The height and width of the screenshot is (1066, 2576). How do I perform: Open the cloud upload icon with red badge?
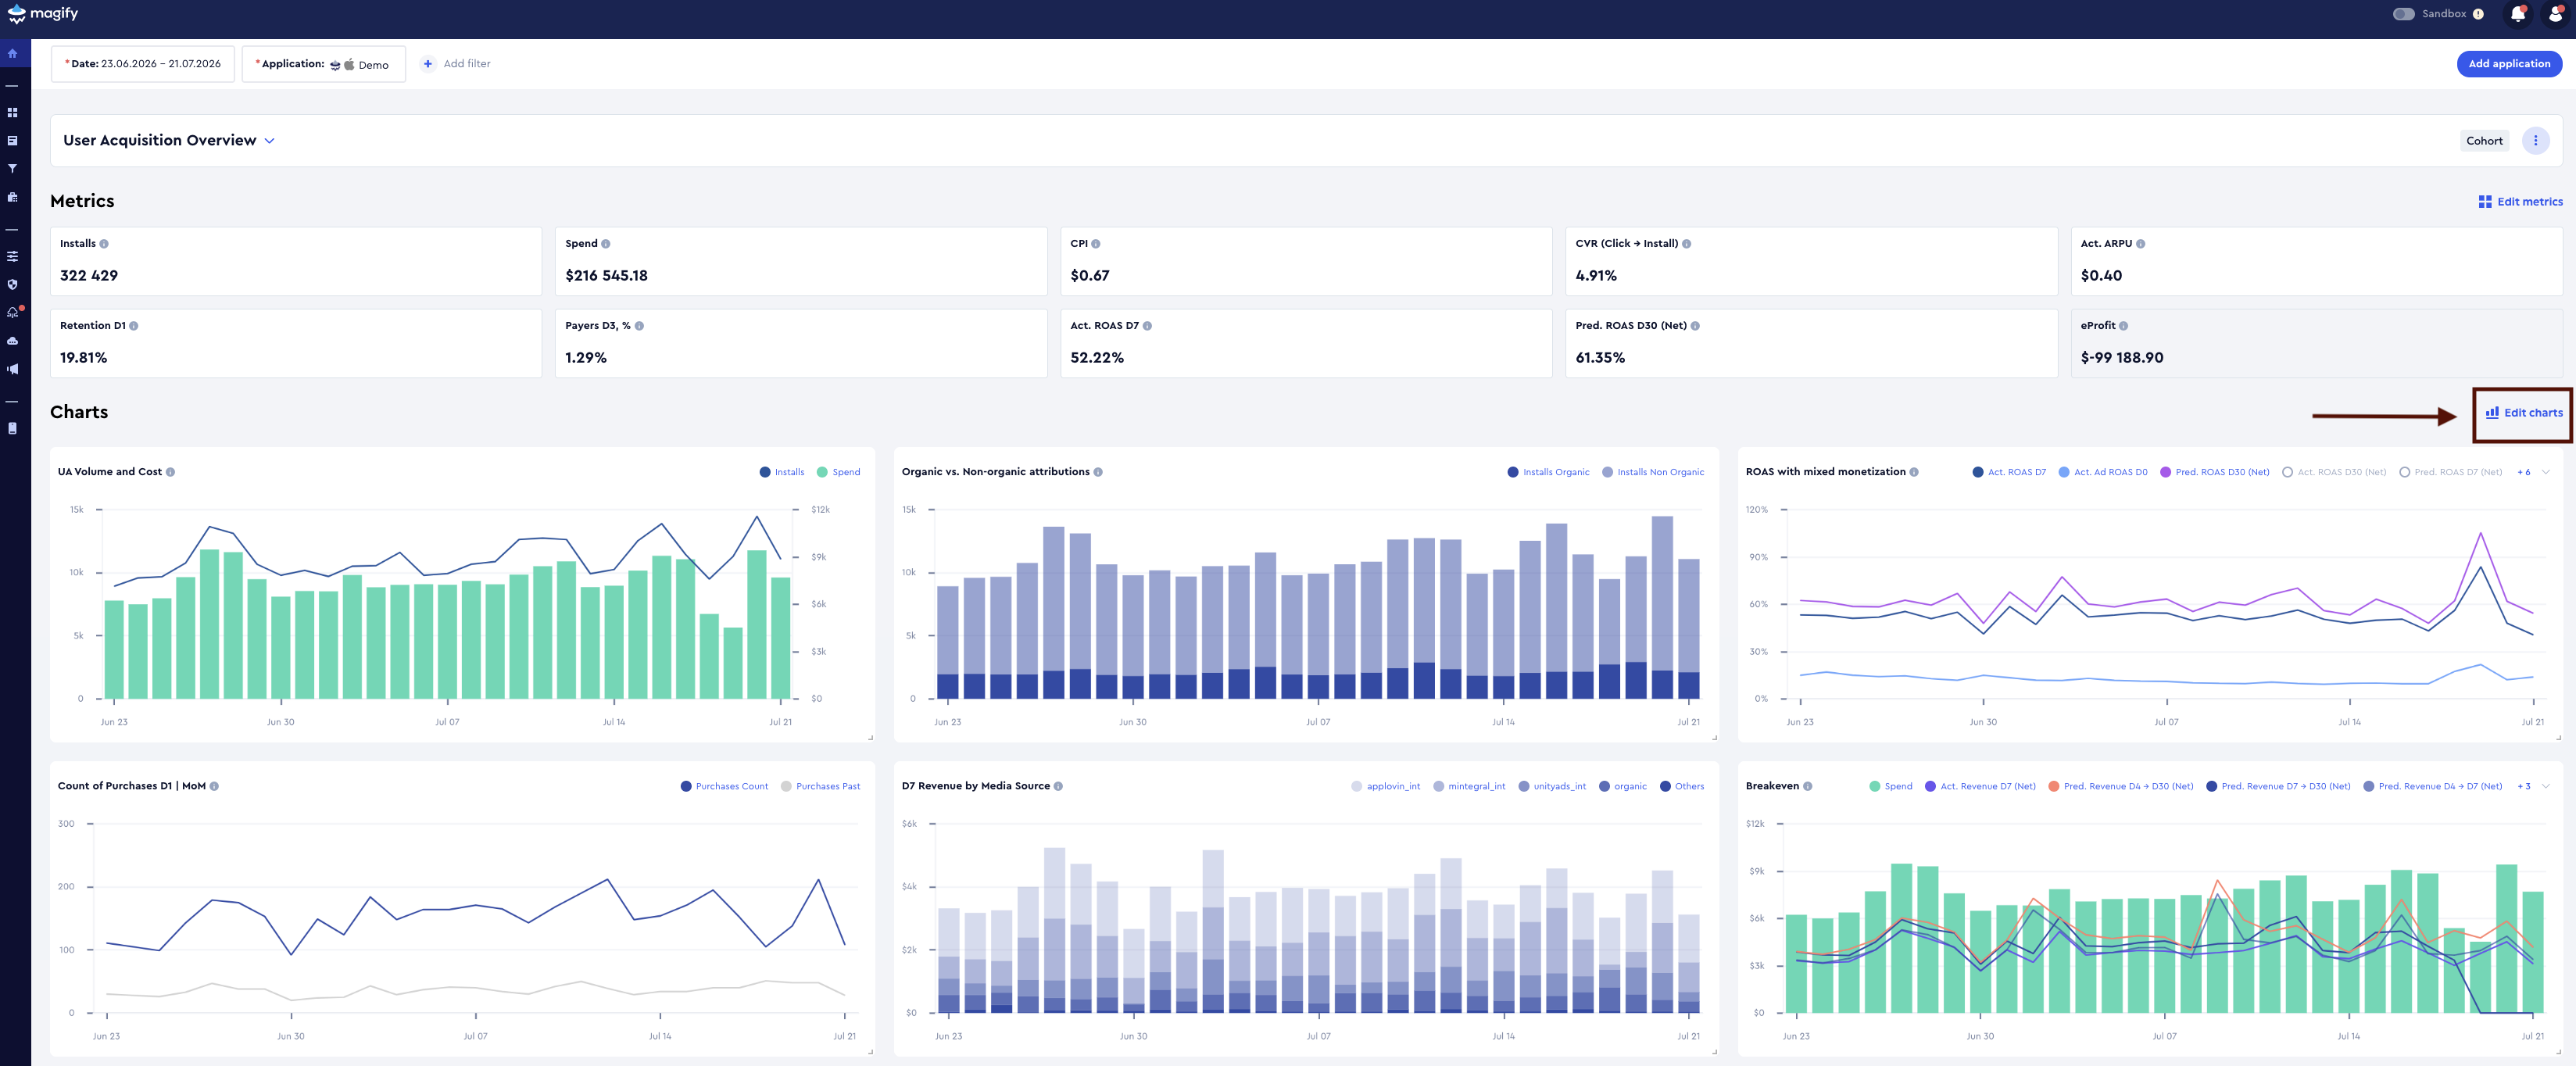[13, 313]
